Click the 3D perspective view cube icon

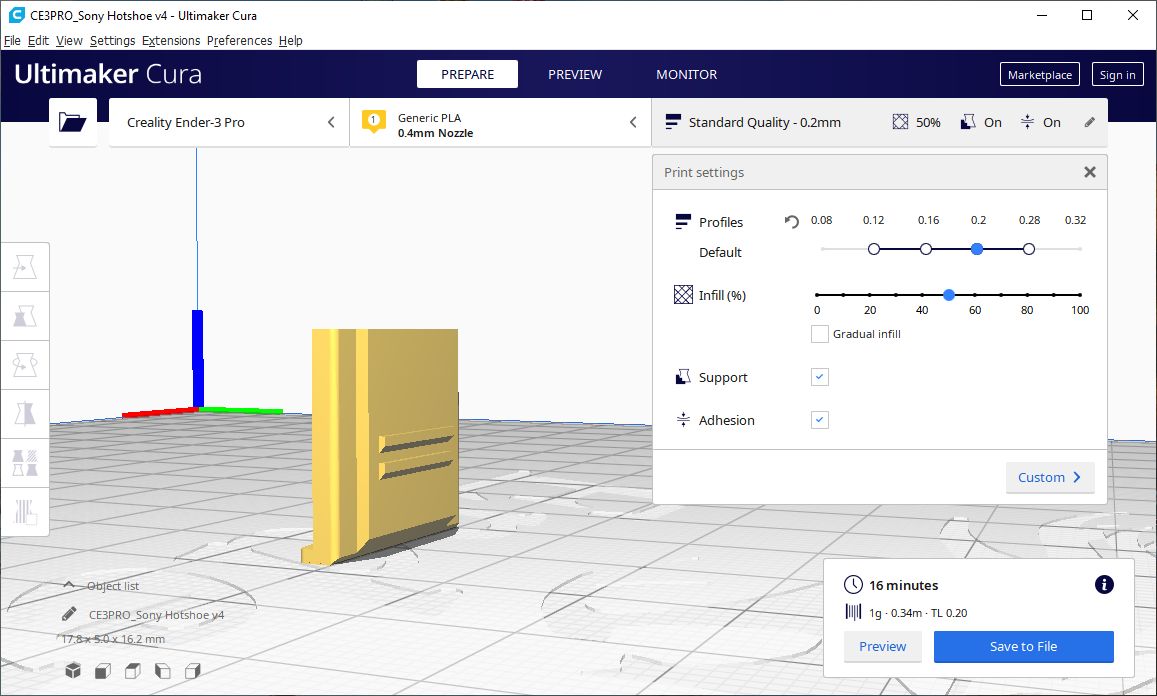(73, 670)
